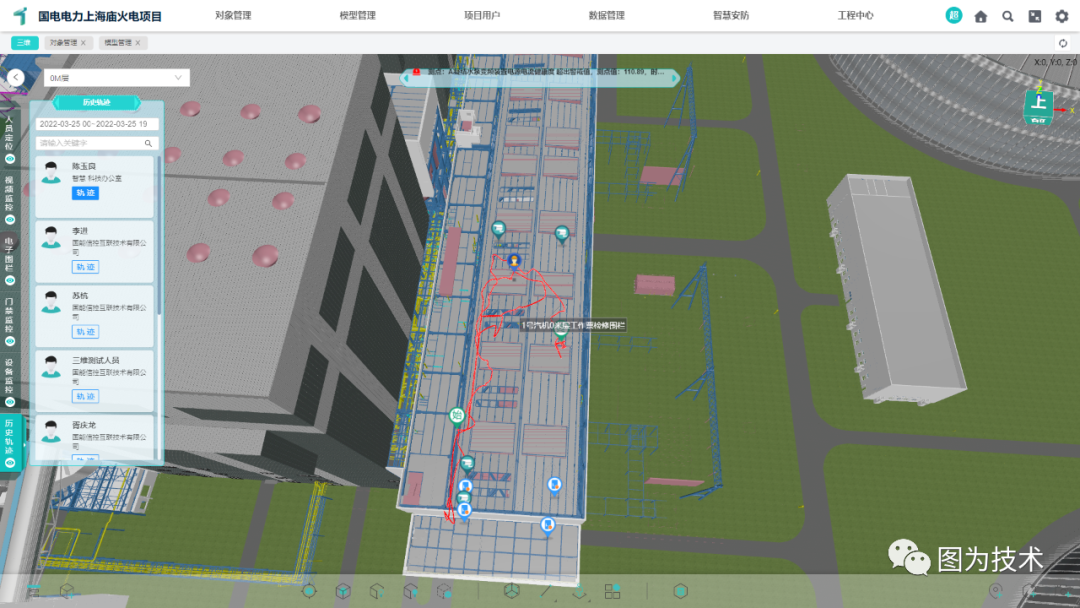Click 轨迹 button for 陈玉良

pos(85,192)
